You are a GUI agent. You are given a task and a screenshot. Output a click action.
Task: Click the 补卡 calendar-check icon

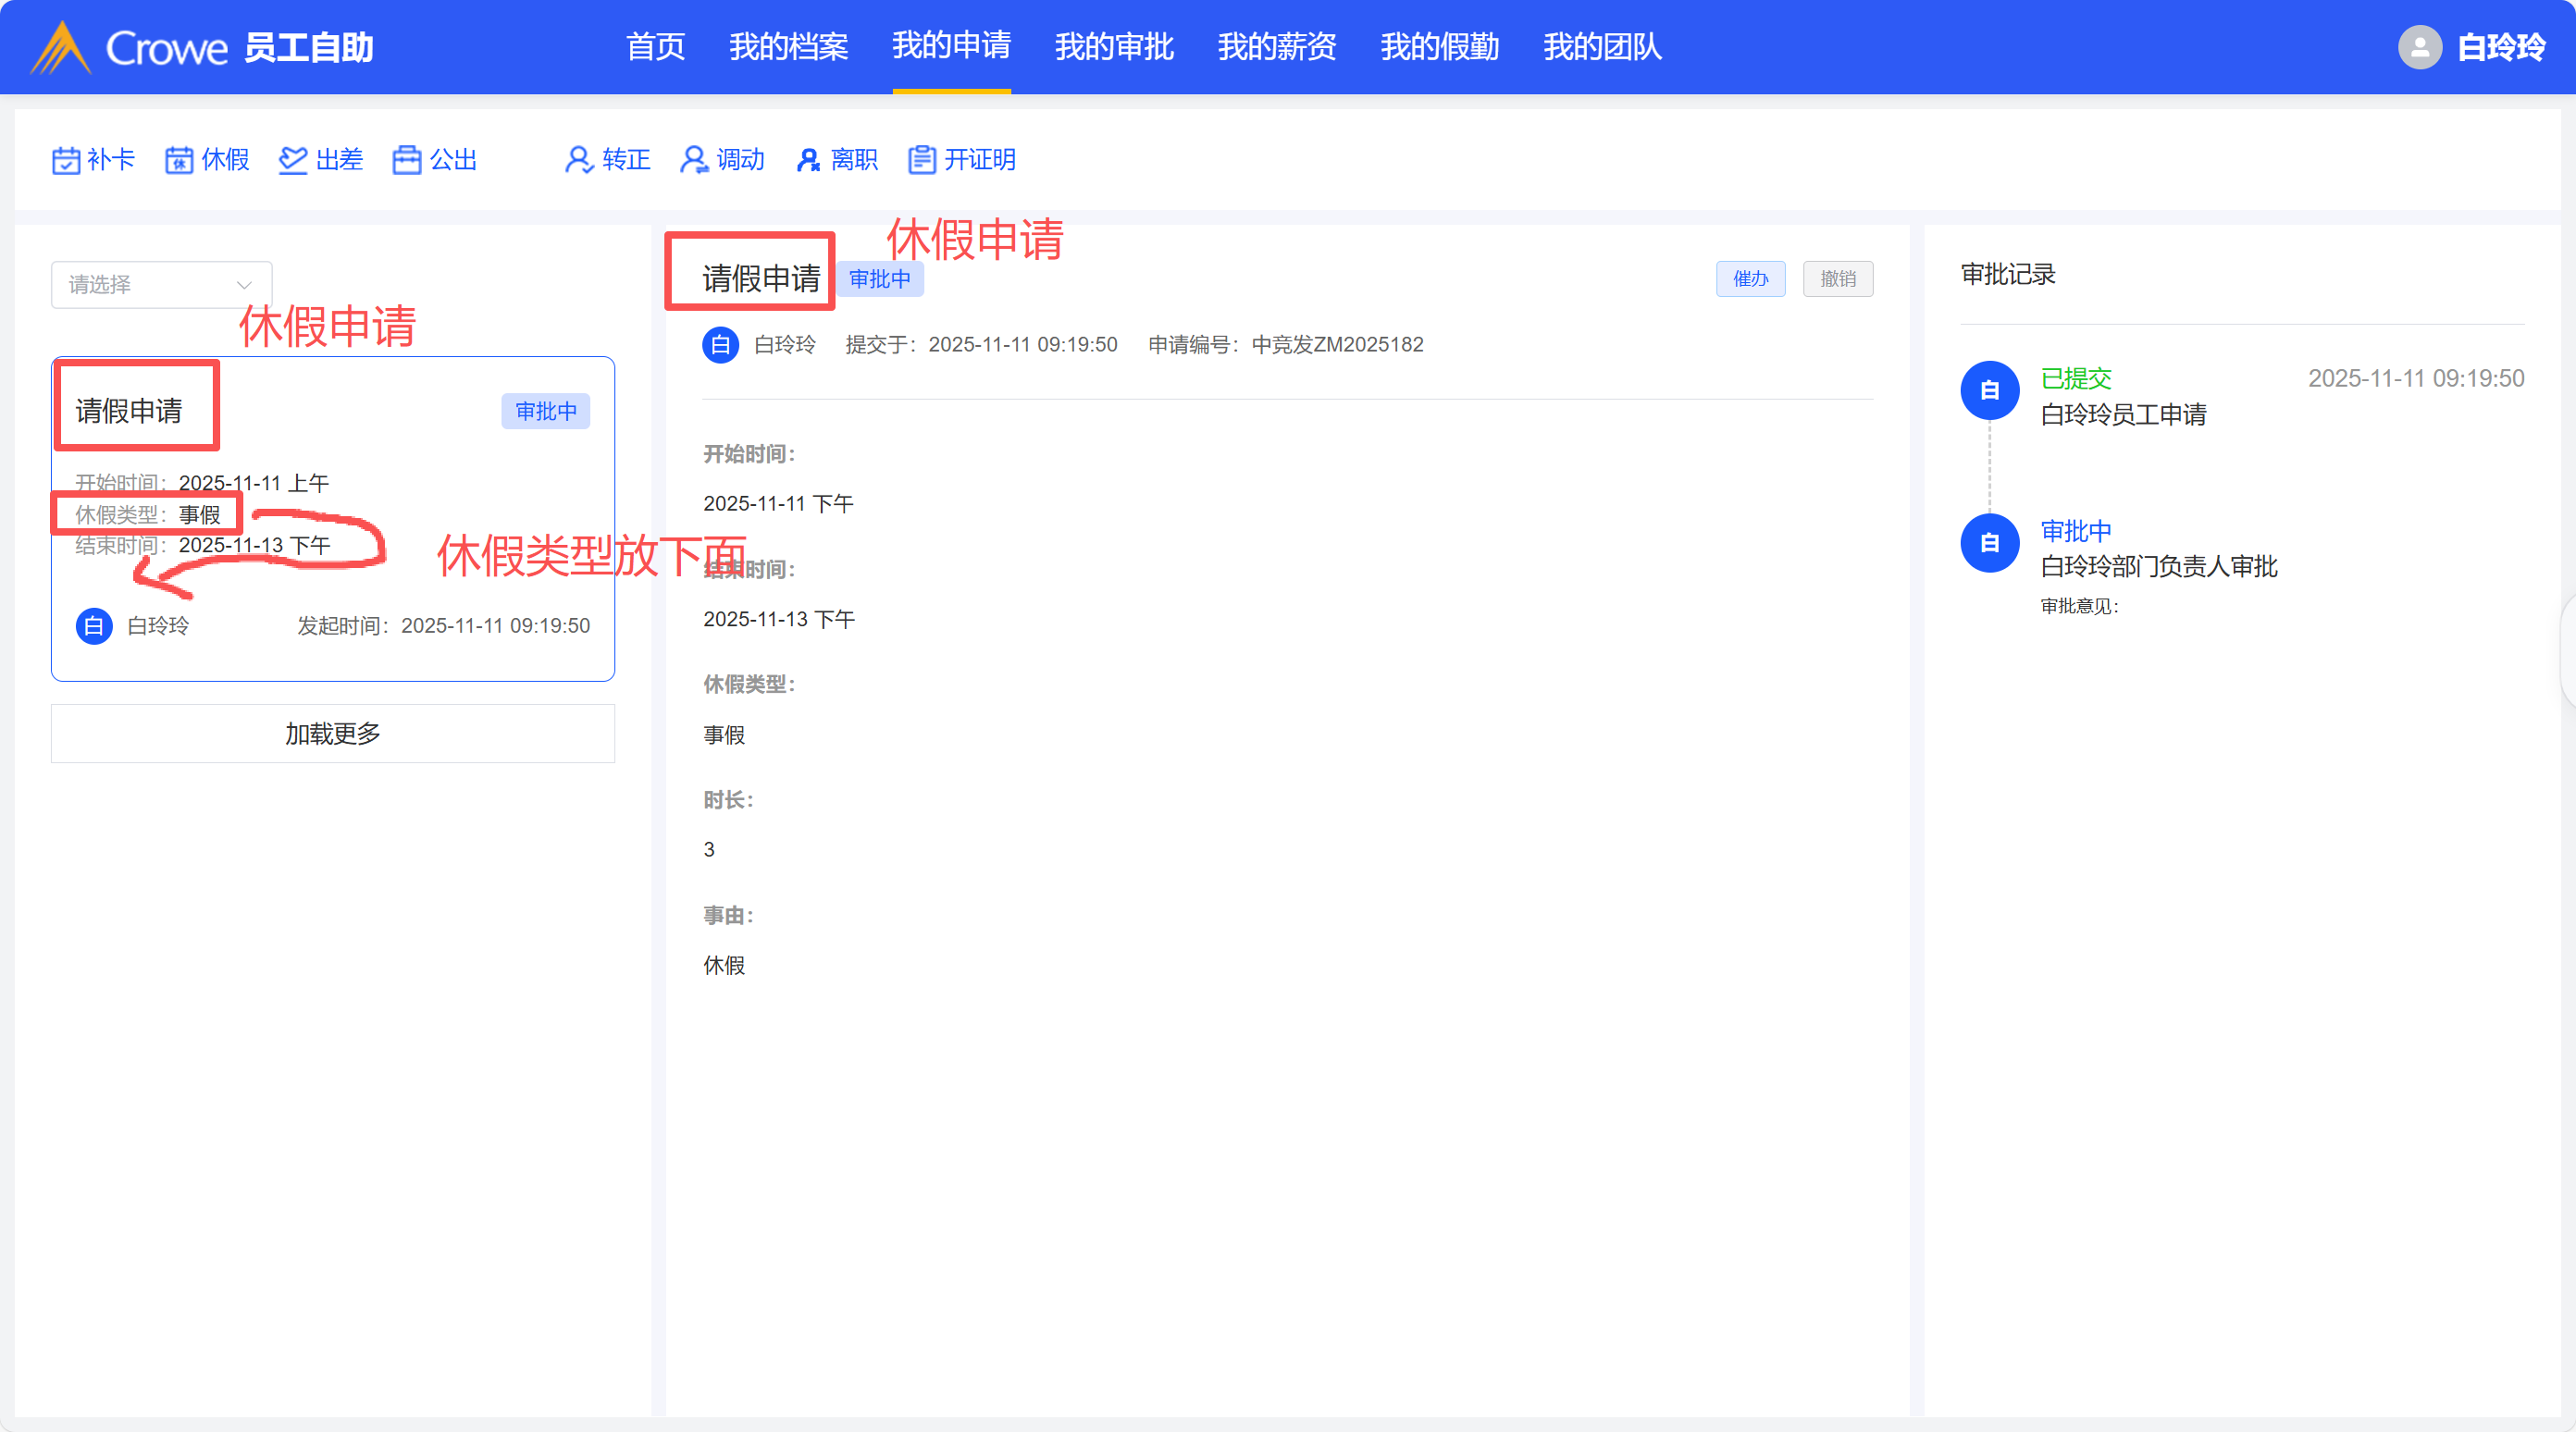pos(66,160)
